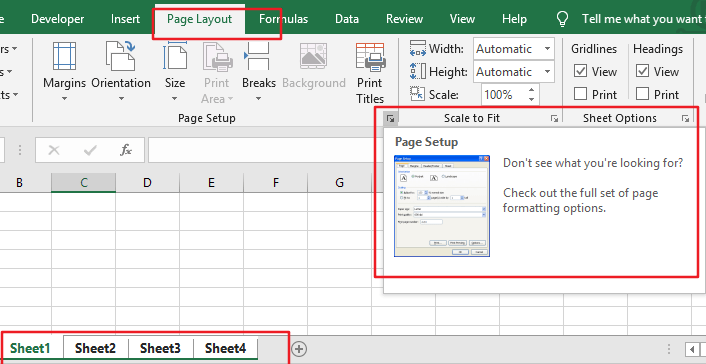Choose a paper Size
This screenshot has height=364, width=706.
point(175,73)
